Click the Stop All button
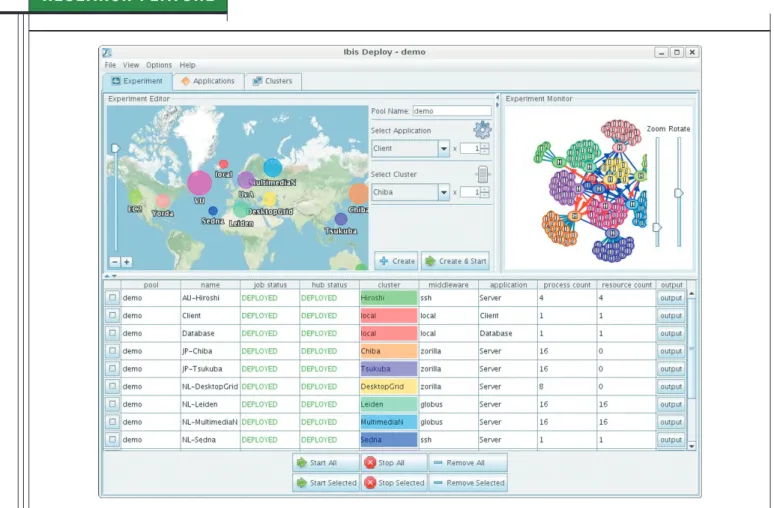The image size is (774, 508). click(x=394, y=463)
